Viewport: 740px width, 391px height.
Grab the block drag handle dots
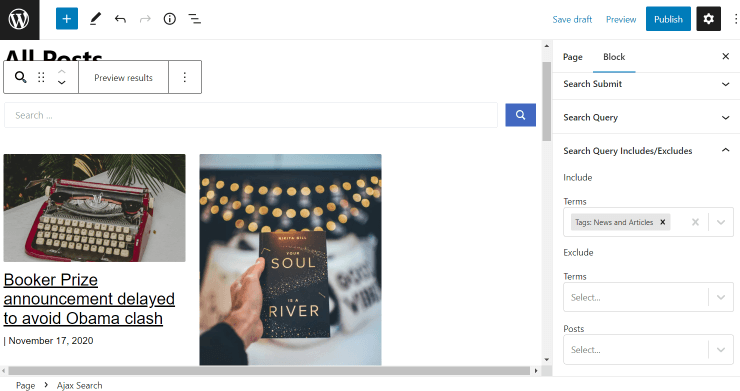click(41, 77)
